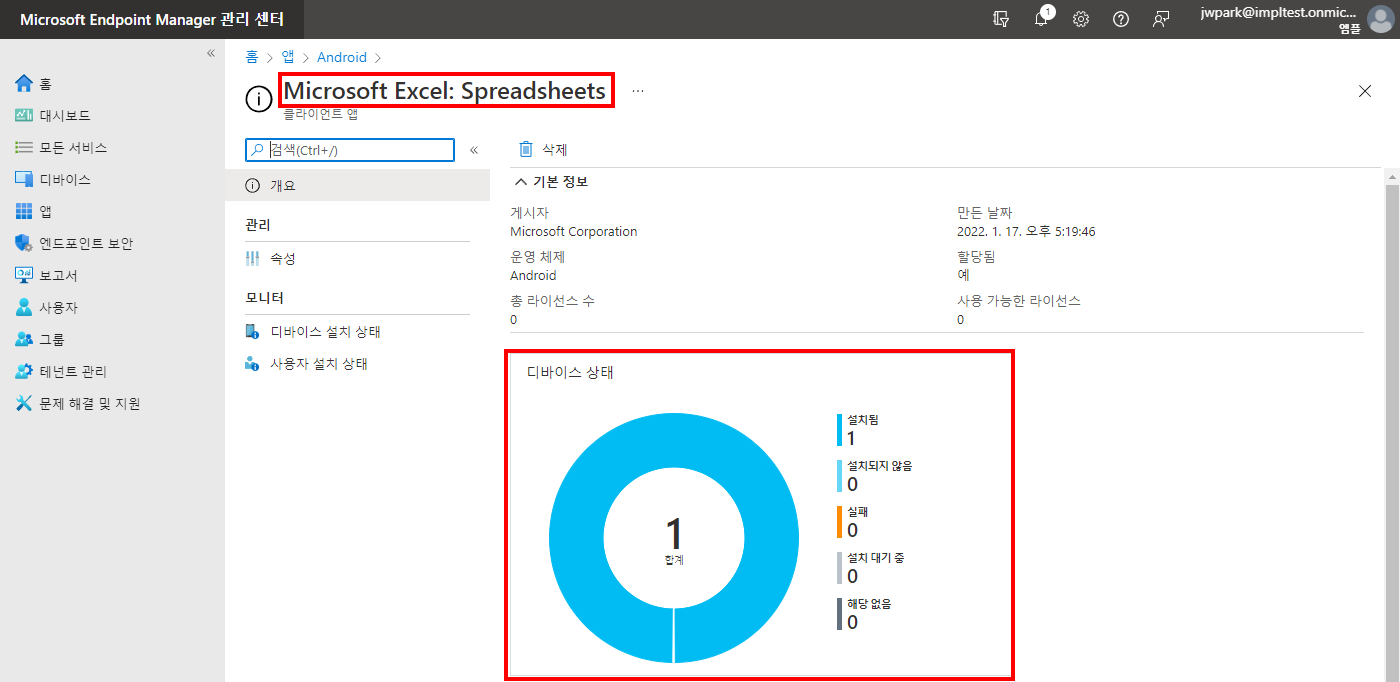This screenshot has height=682, width=1400.
Task: Click the device install status icon
Action: click(x=252, y=331)
